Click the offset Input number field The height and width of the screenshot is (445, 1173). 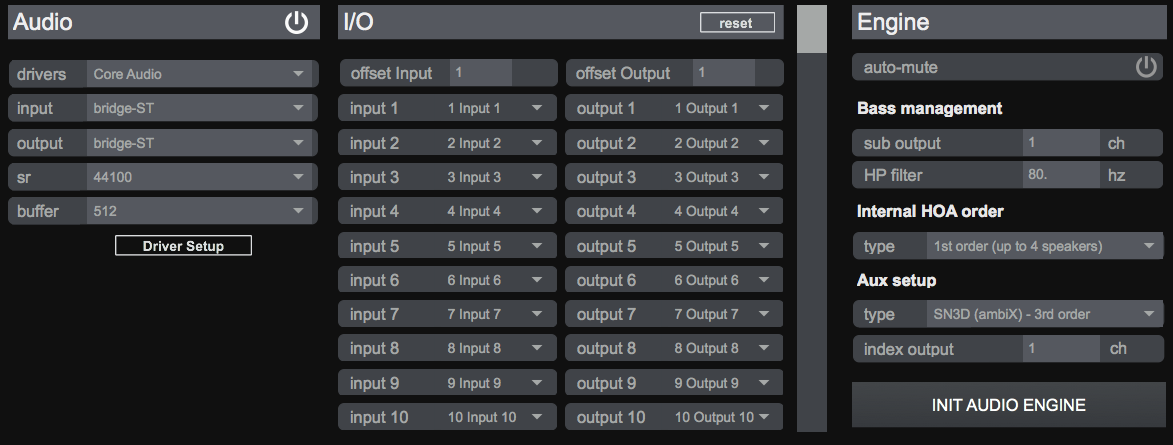(x=481, y=73)
